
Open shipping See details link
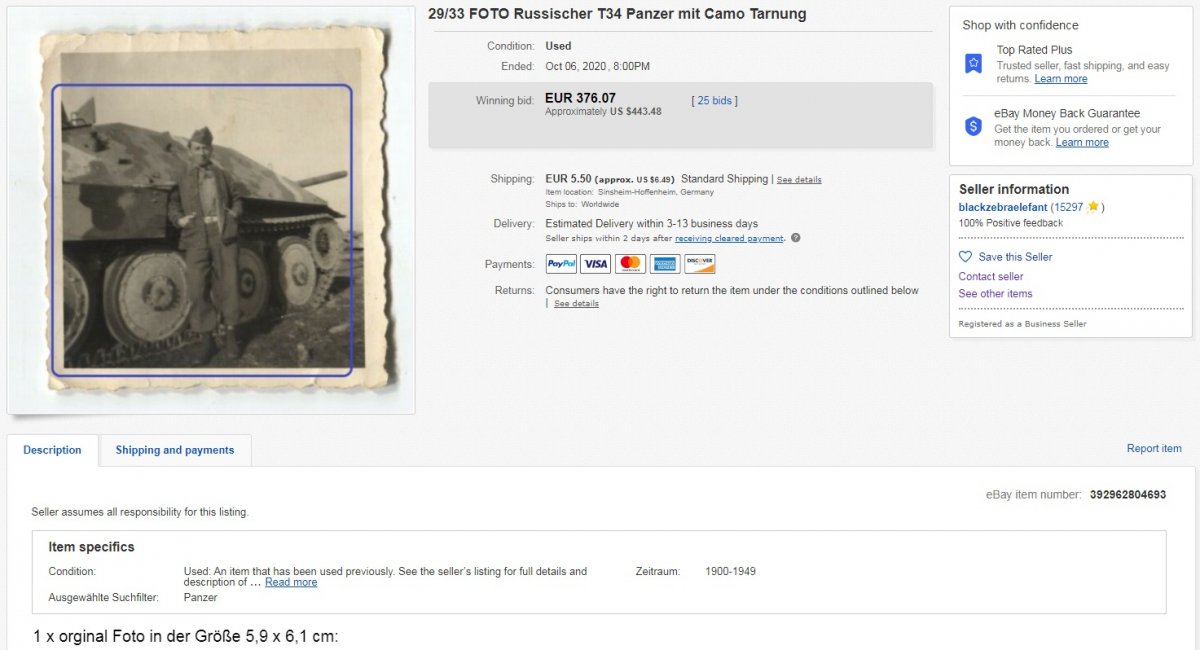pyautogui.click(x=799, y=180)
